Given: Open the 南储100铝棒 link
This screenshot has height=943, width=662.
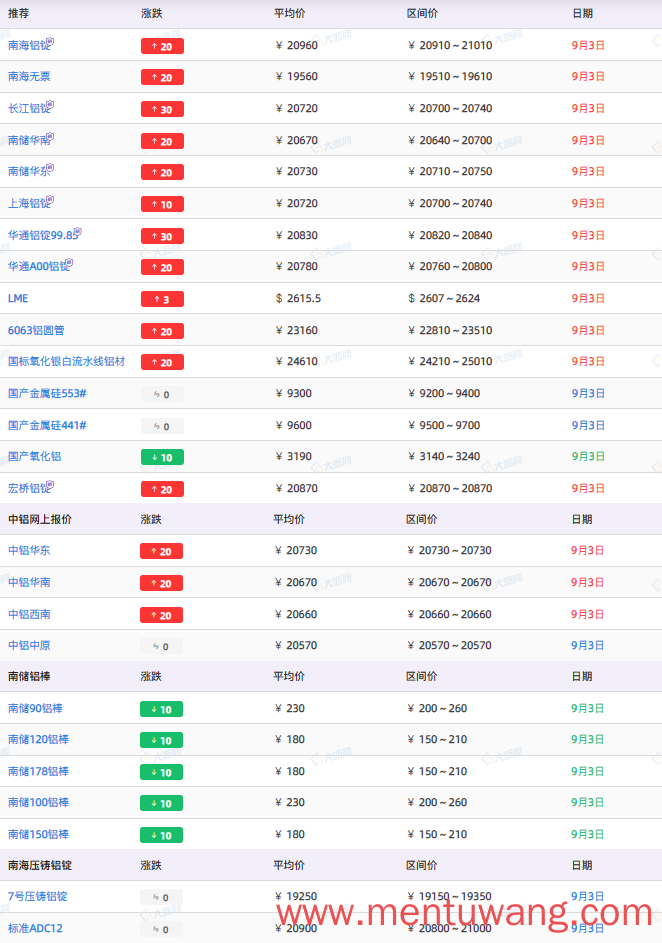Looking at the screenshot, I should point(38,802).
